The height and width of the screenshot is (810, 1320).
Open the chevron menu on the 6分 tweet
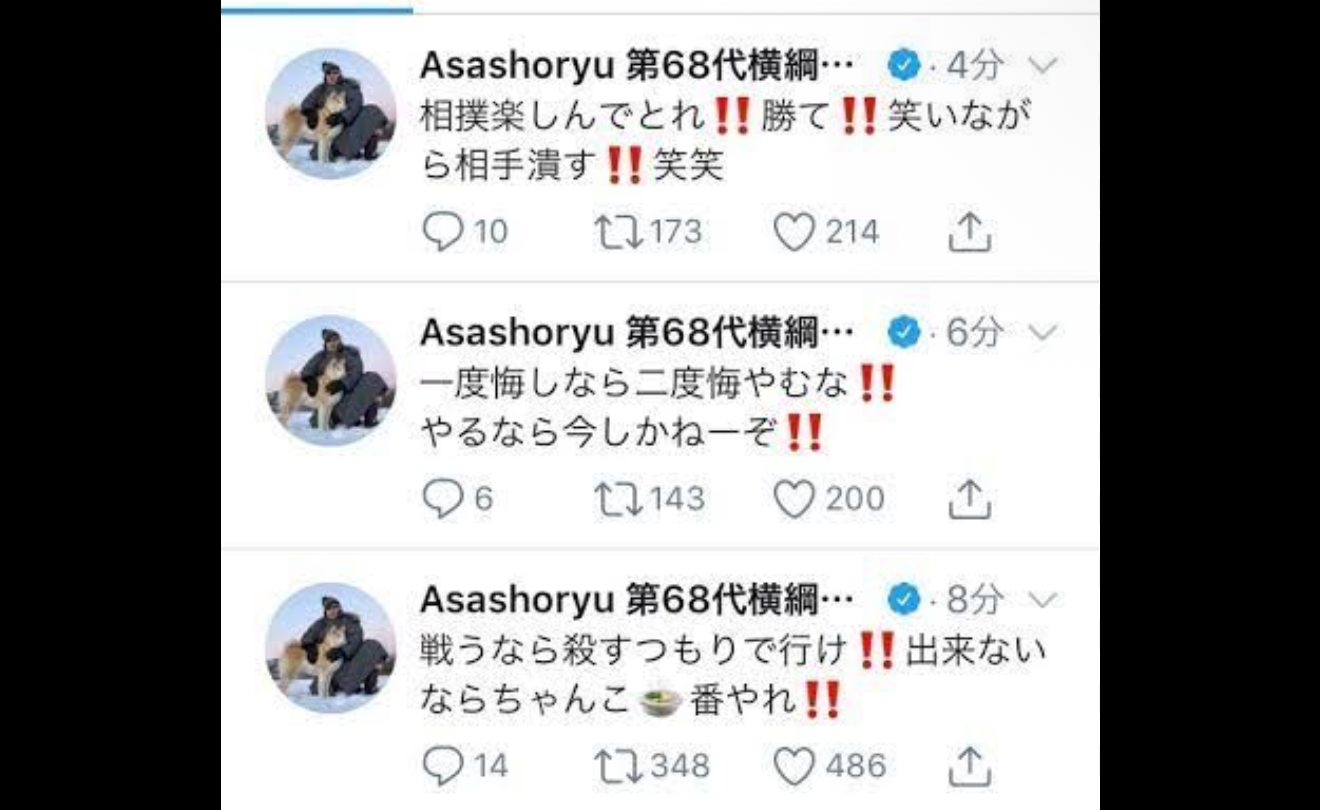[x=1042, y=333]
